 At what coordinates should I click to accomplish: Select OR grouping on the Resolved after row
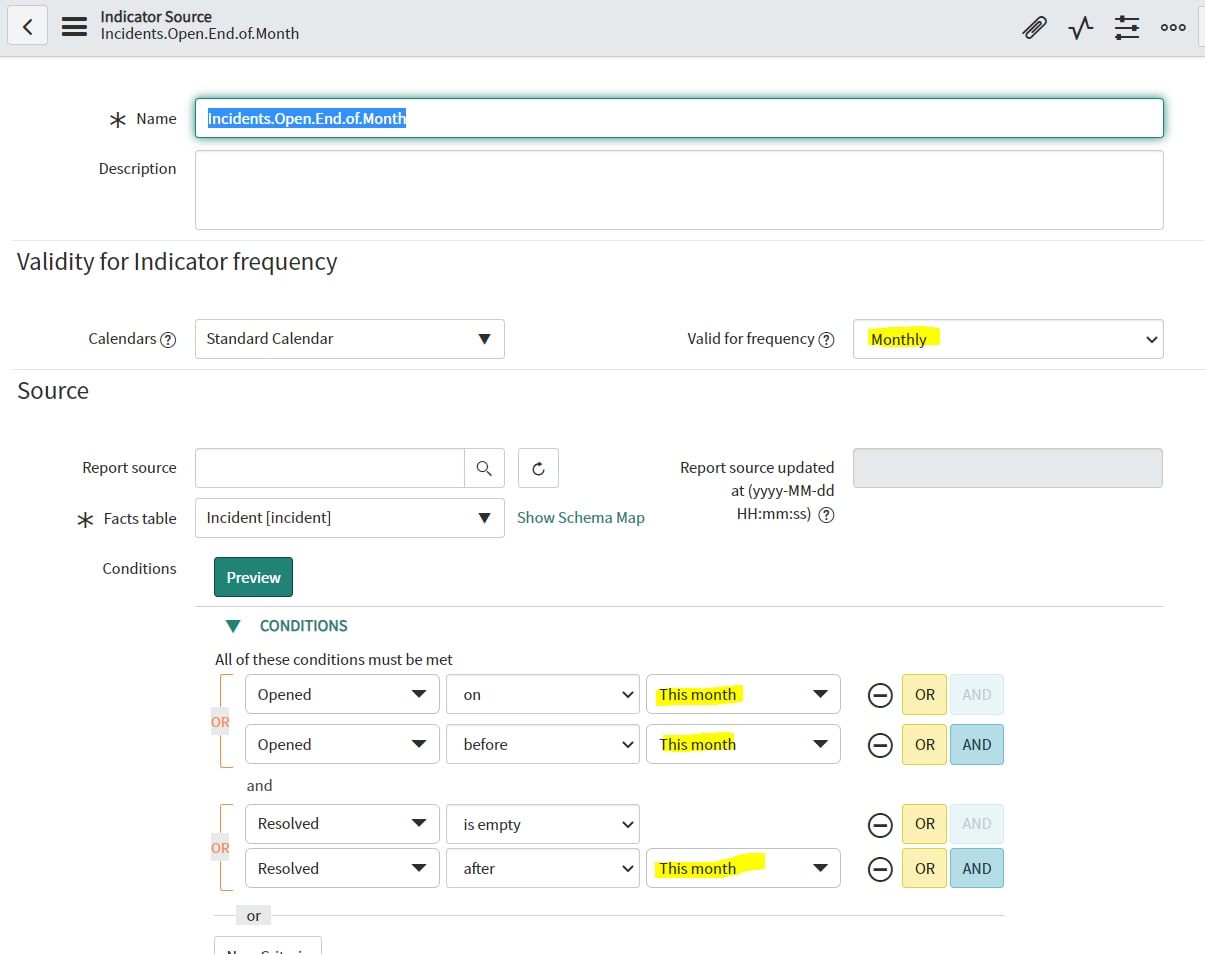(923, 868)
